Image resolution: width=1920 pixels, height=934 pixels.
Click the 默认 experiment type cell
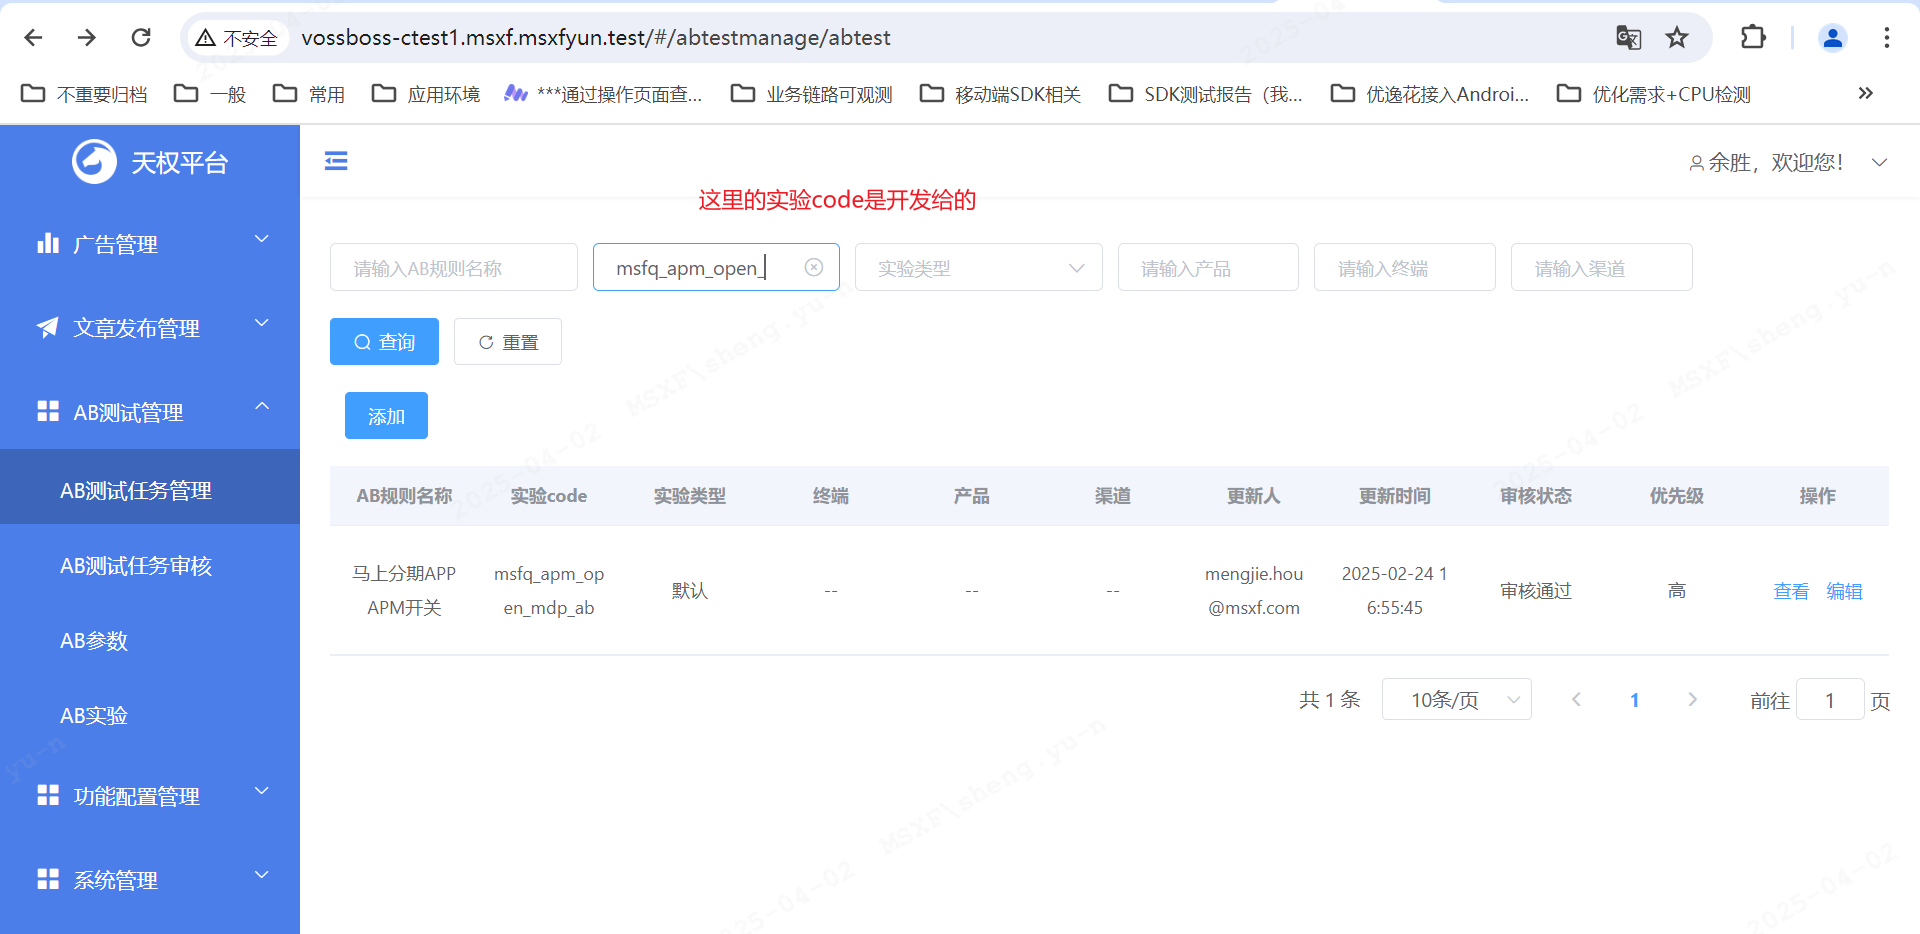(x=689, y=591)
